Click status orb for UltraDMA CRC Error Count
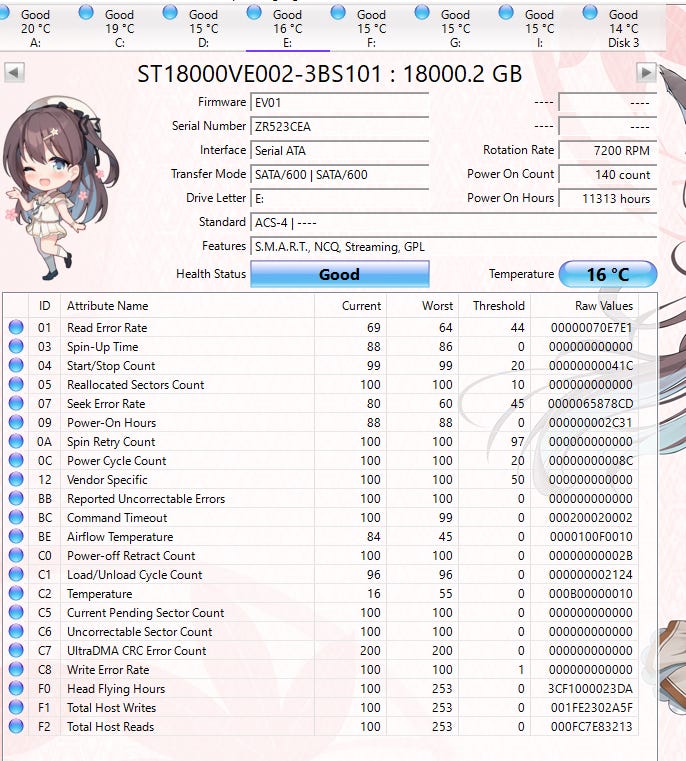686x761 pixels. 16,650
